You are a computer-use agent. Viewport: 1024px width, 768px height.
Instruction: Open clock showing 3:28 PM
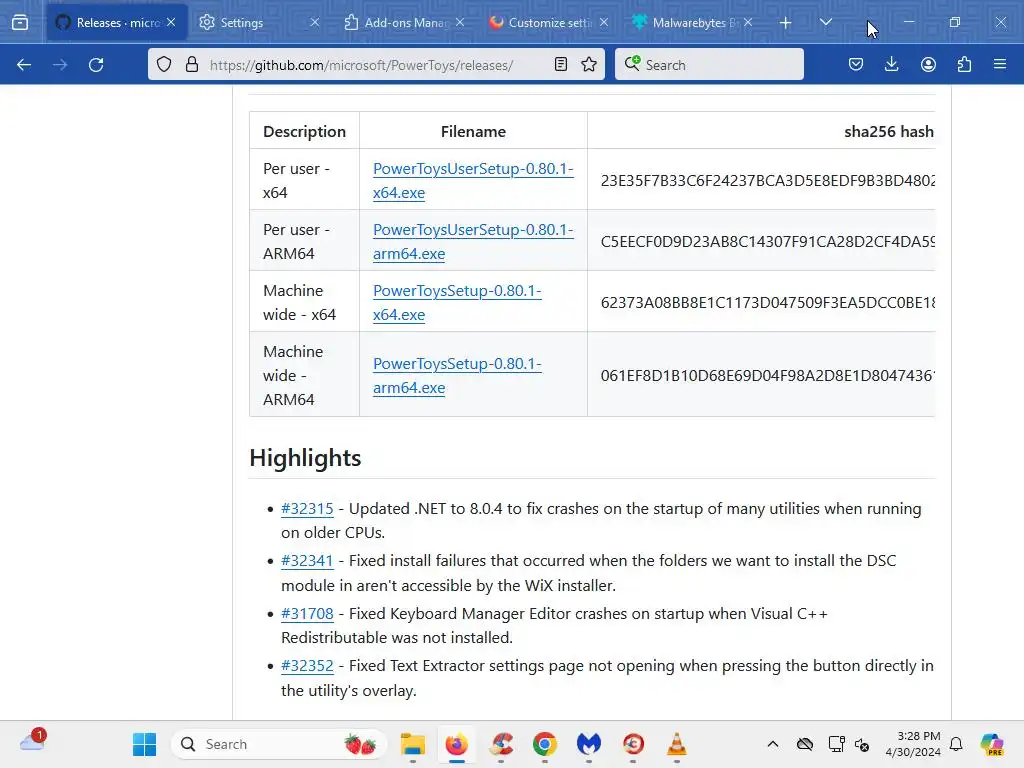point(913,744)
